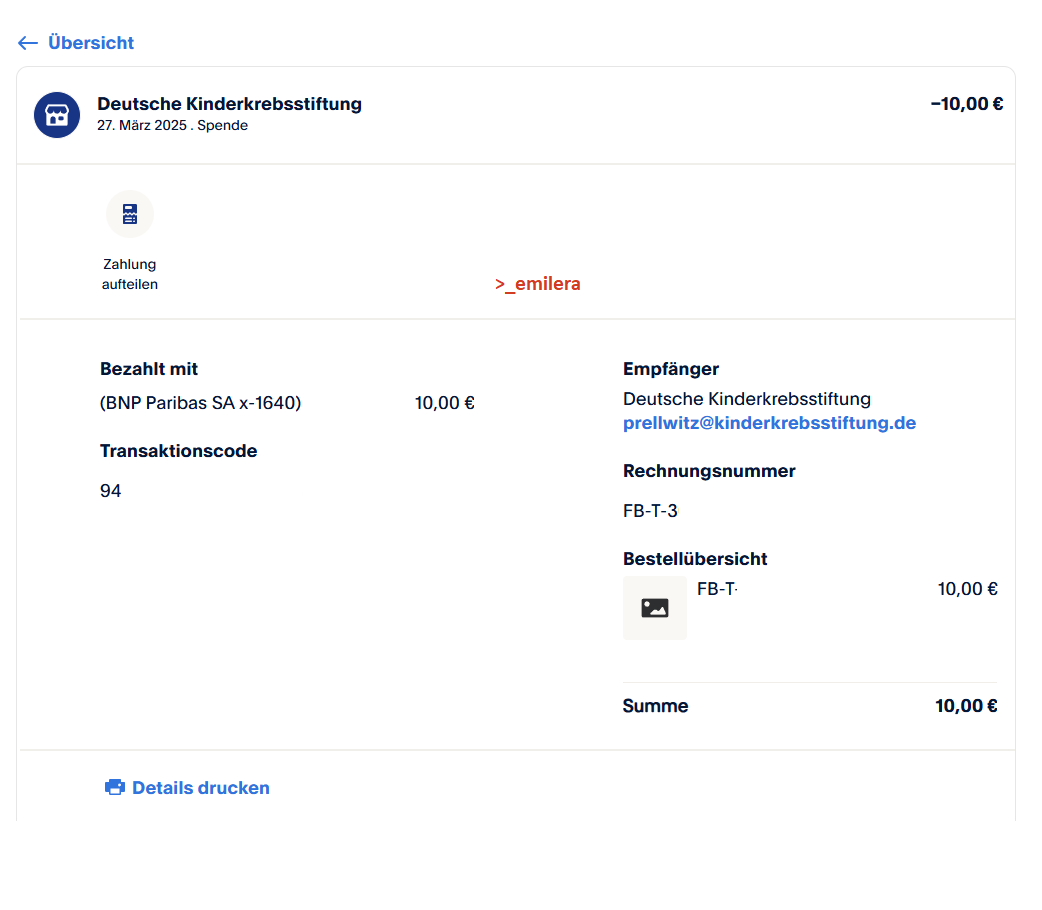Screen dimensions: 1042x910
Task: Open the Details drucken link
Action: [x=200, y=788]
